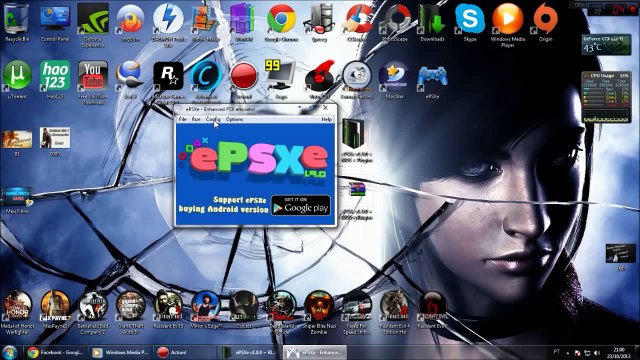Open the Options menu in ePSXe
The image size is (640, 360).
(x=234, y=120)
